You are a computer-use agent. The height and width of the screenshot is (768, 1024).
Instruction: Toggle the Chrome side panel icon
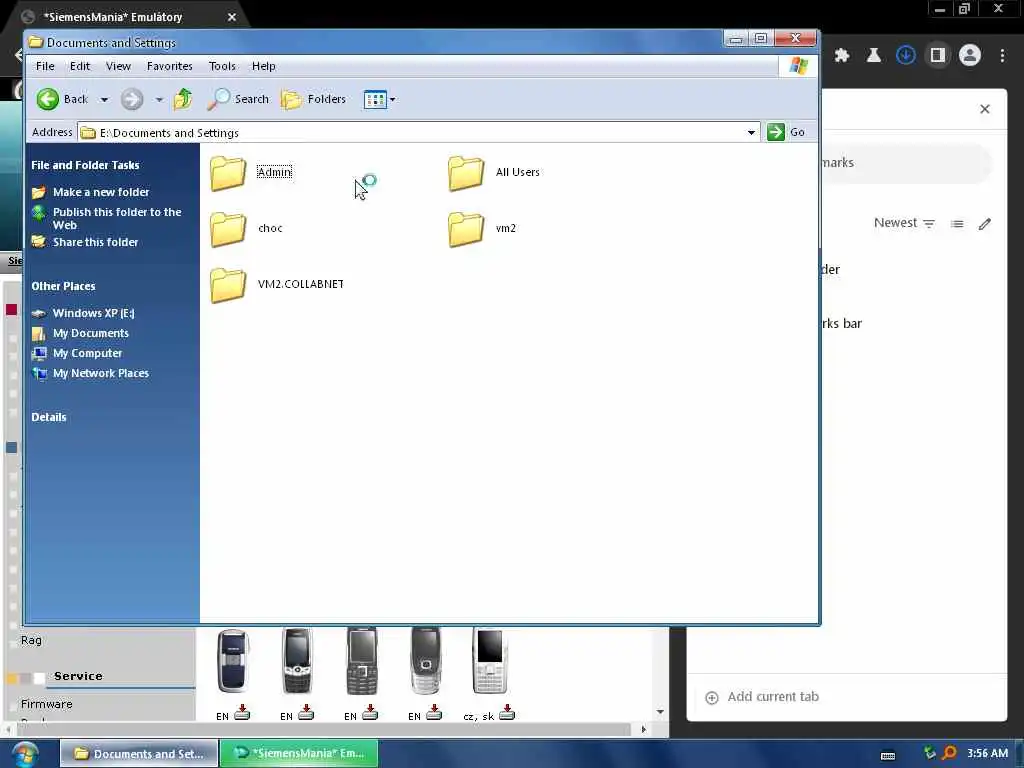938,56
